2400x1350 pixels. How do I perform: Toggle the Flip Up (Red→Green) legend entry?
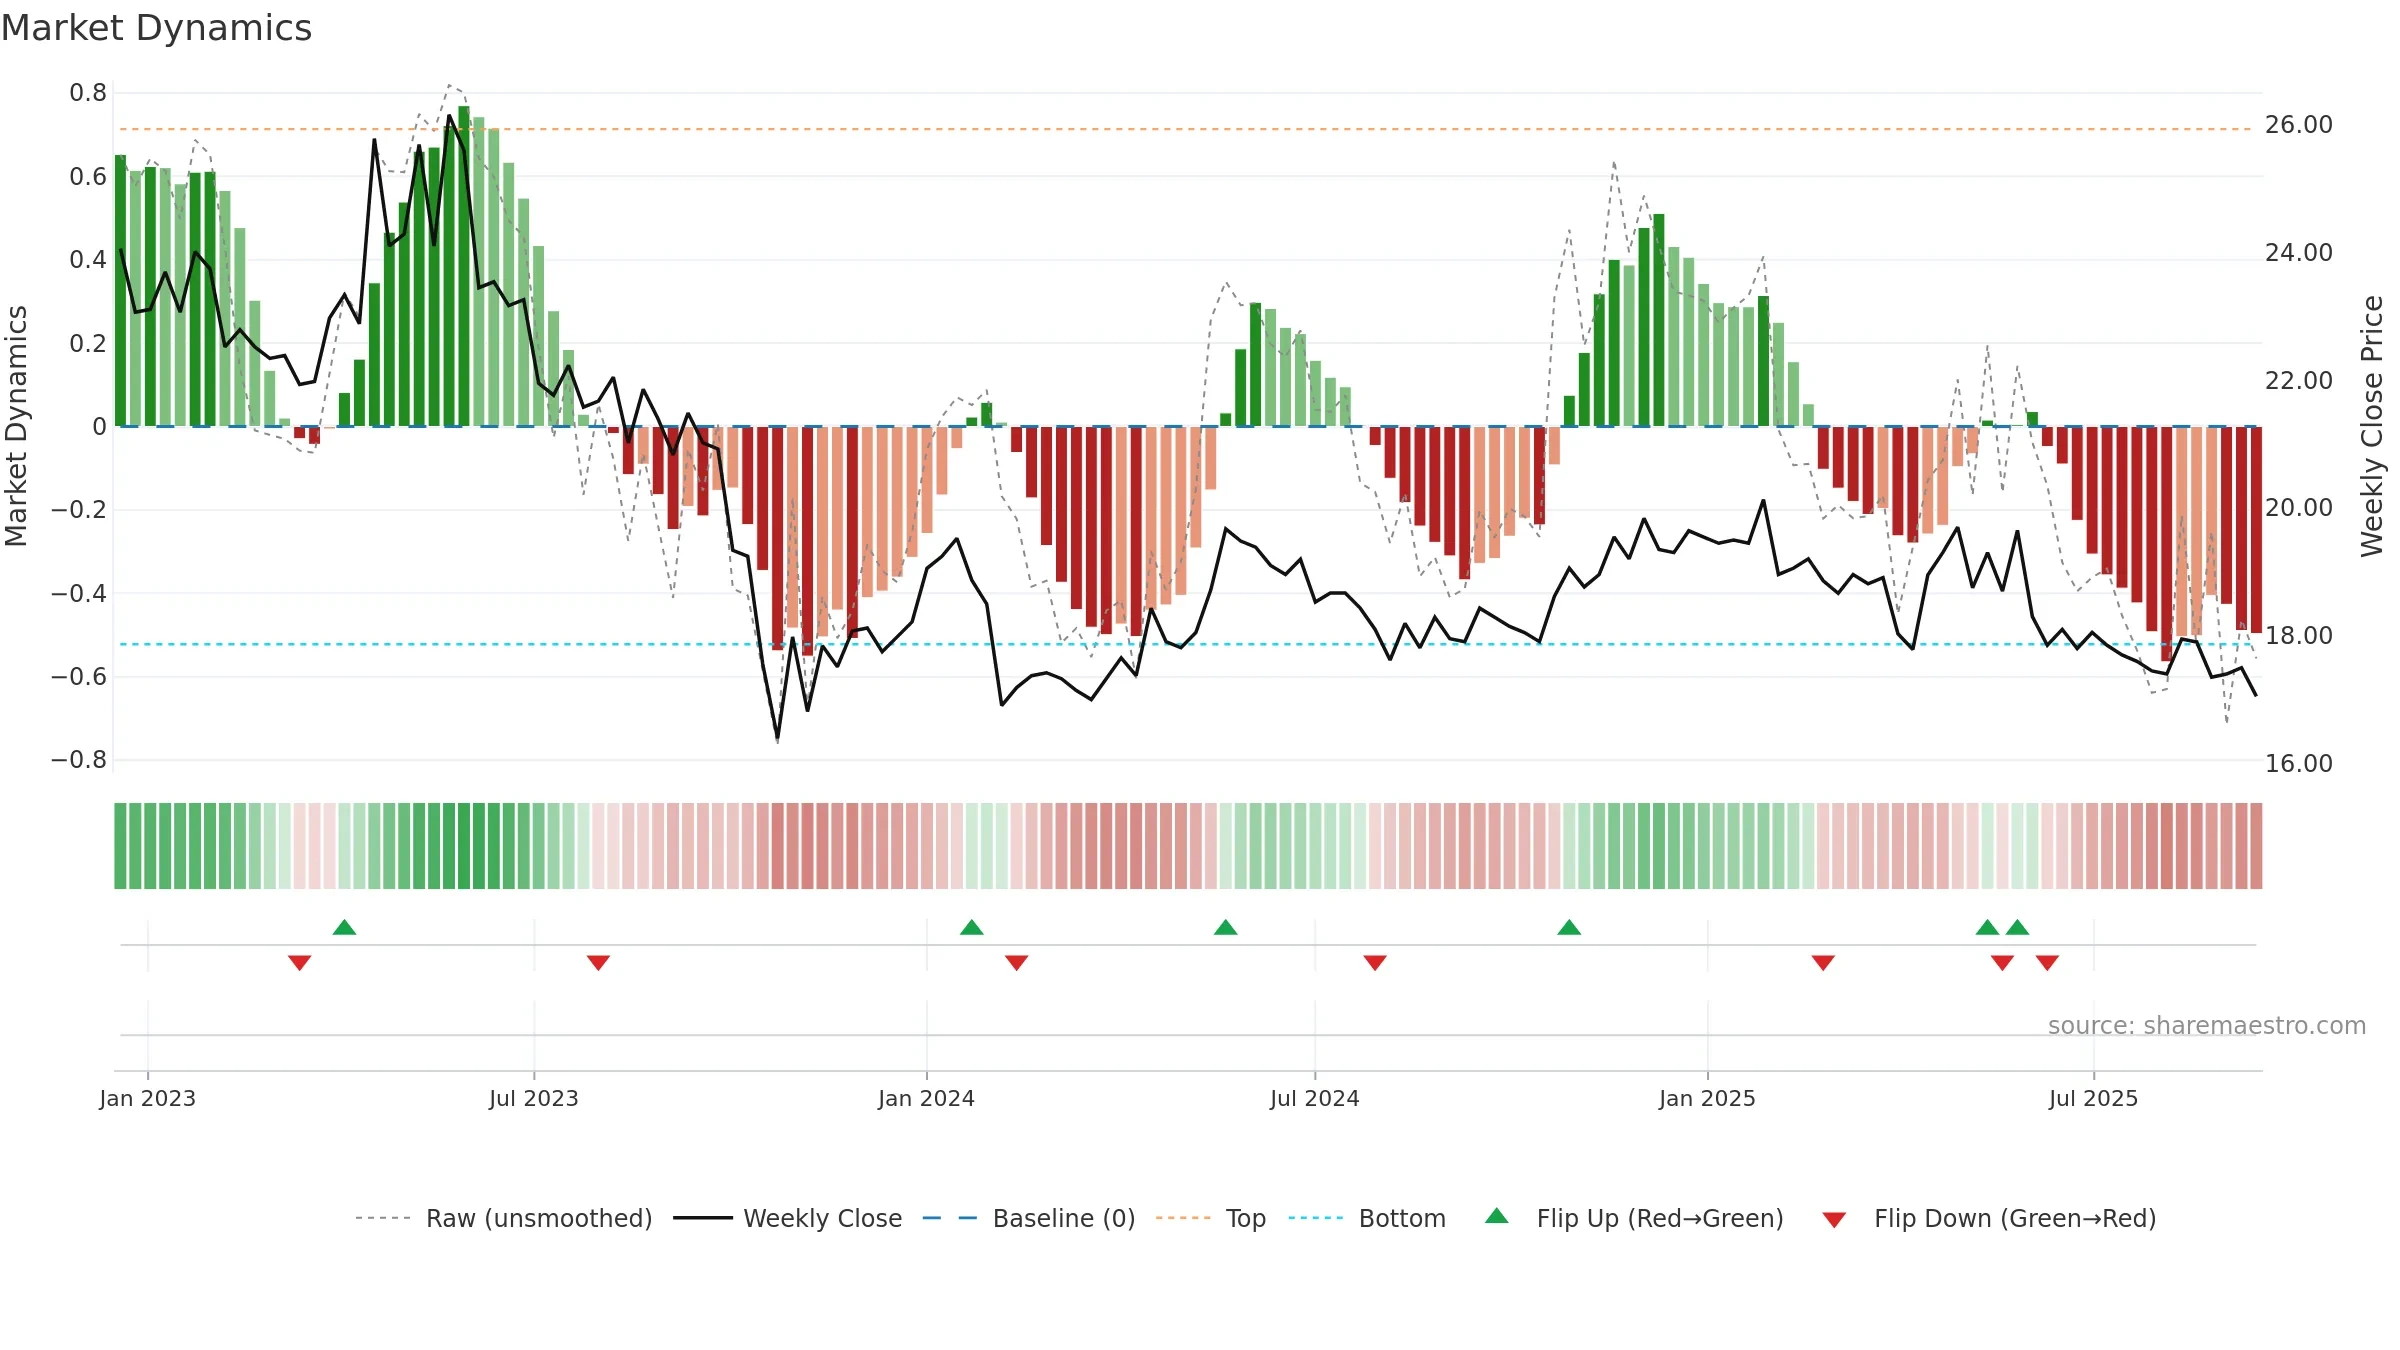1634,1218
